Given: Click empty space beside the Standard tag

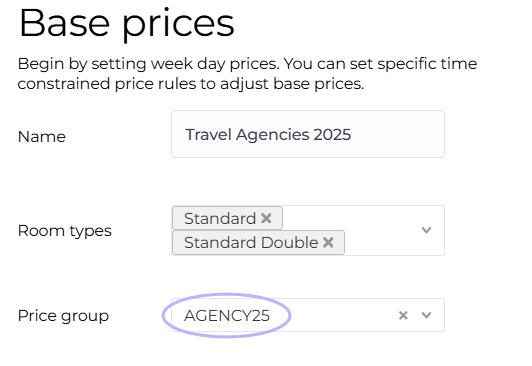Looking at the screenshot, I should click(349, 218).
